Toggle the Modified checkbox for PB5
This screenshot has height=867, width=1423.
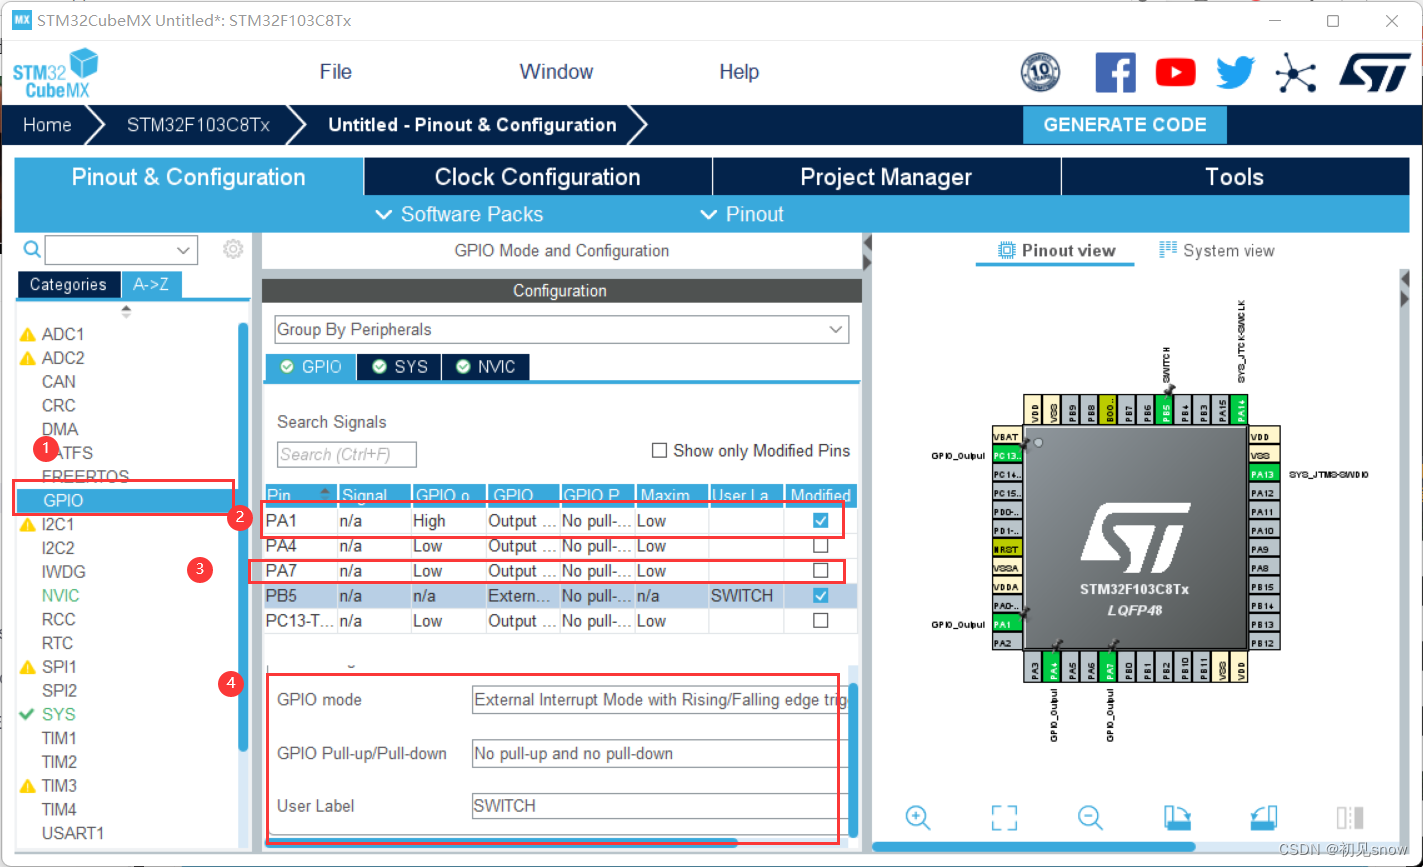(821, 596)
